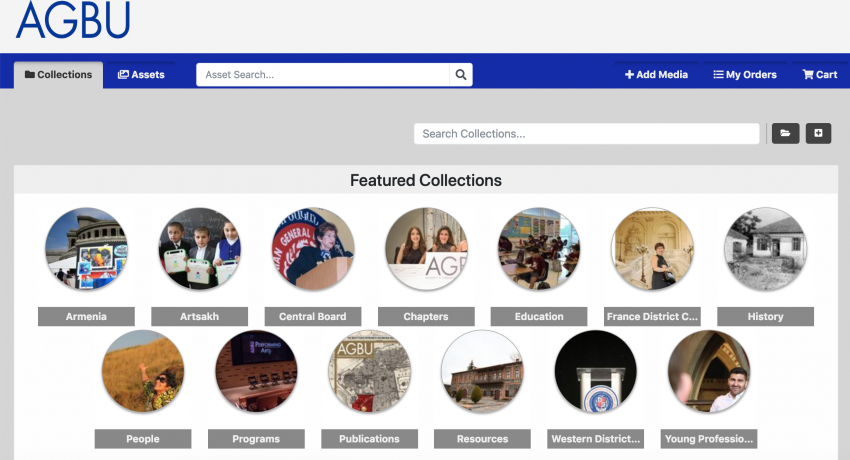Open the Publications collection thumbnail
The width and height of the screenshot is (850, 460).
[x=370, y=371]
